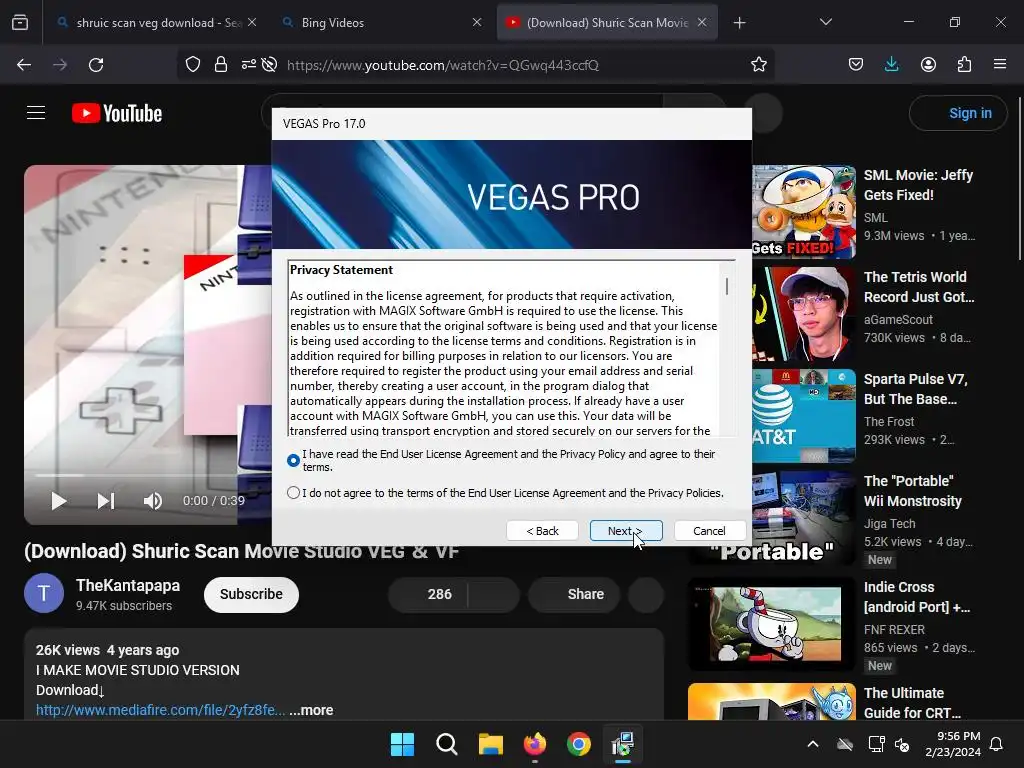Image resolution: width=1024 pixels, height=768 pixels.
Task: Subscribe to TheKantapapa channel
Action: click(251, 594)
